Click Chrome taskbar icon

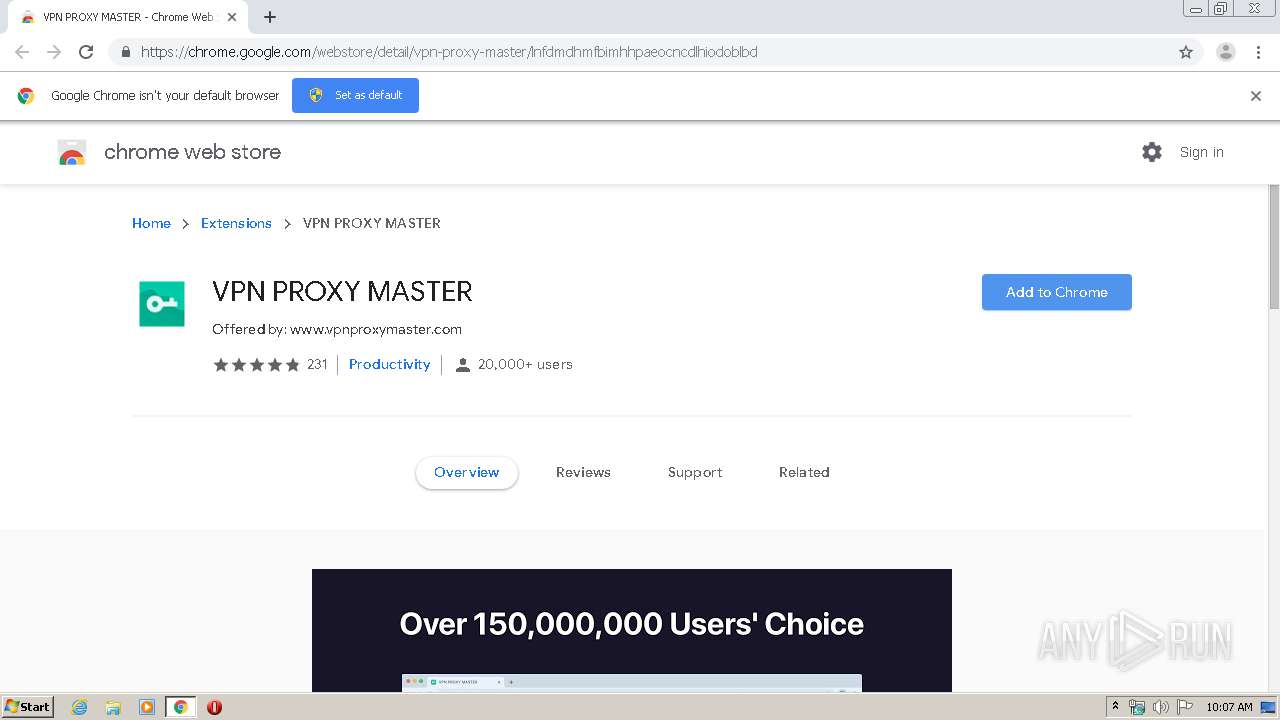pos(181,707)
